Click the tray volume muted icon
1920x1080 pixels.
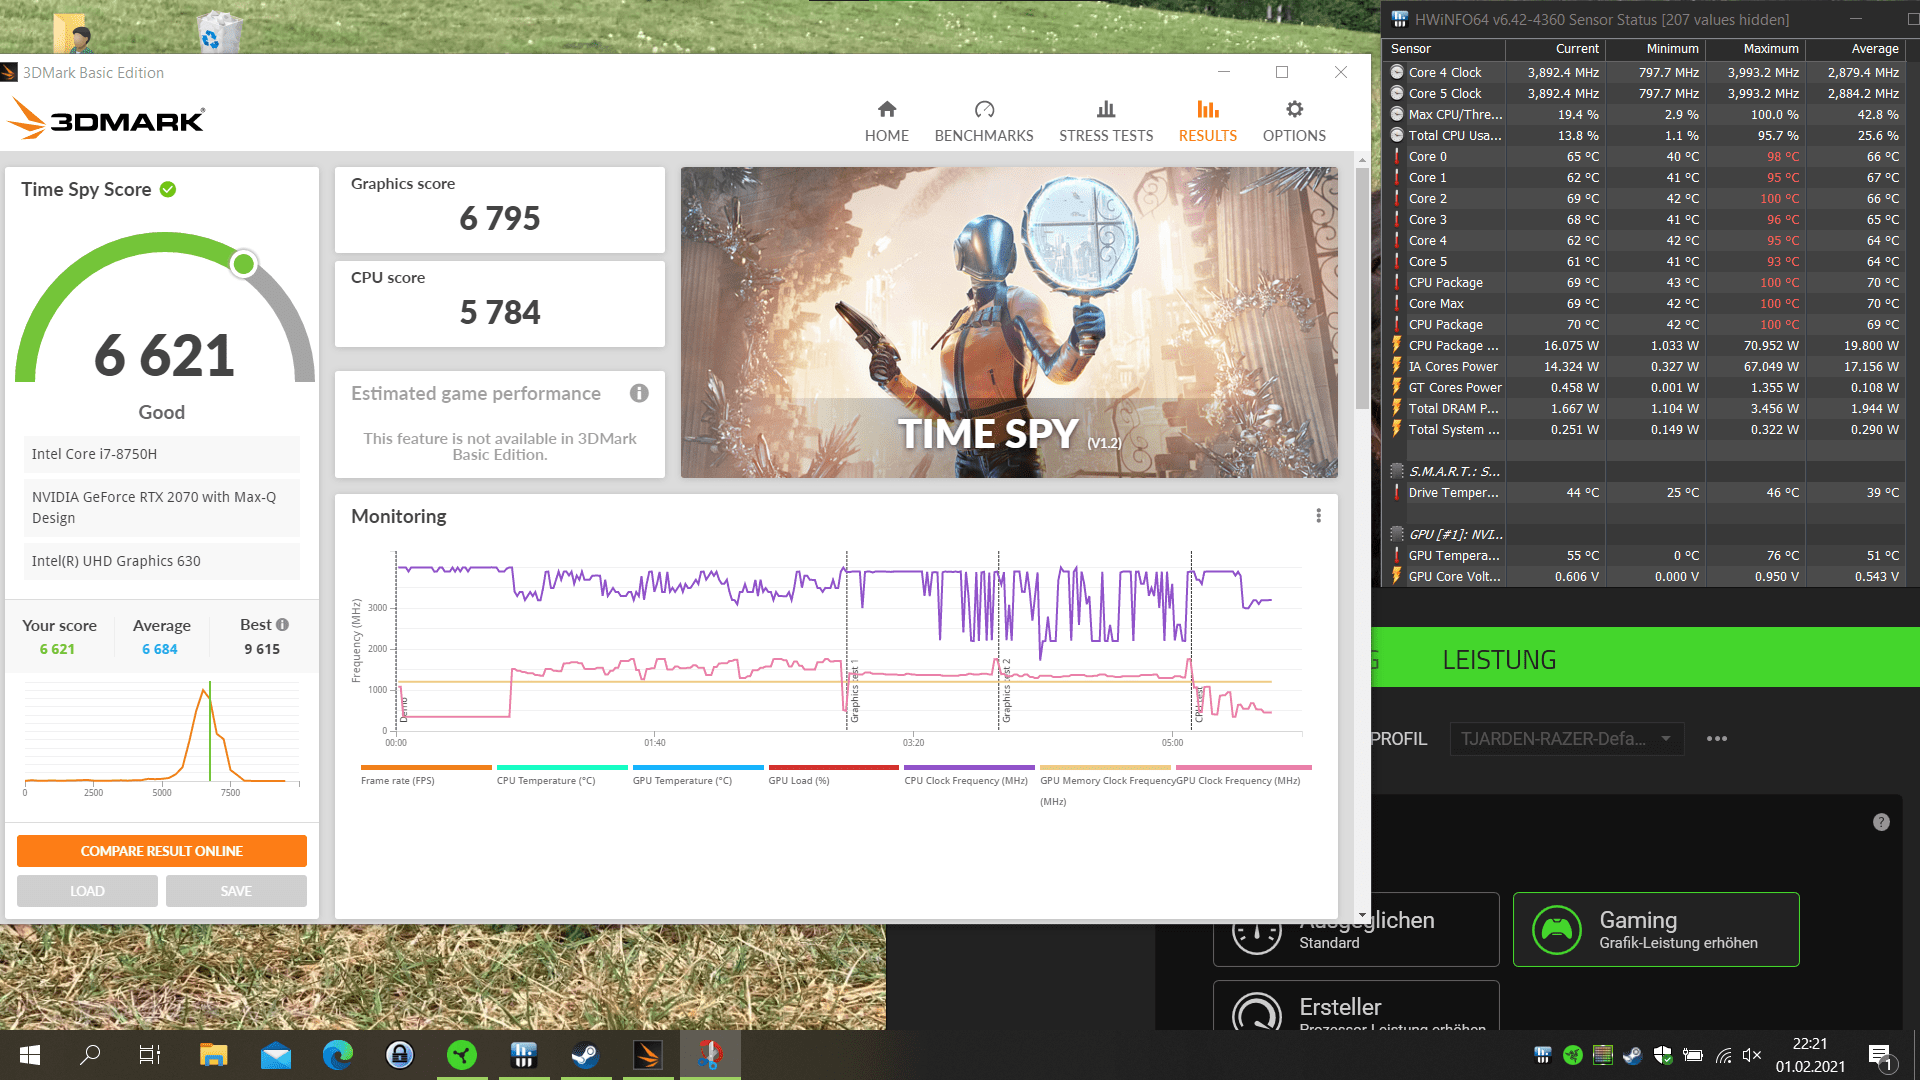click(x=1751, y=1055)
